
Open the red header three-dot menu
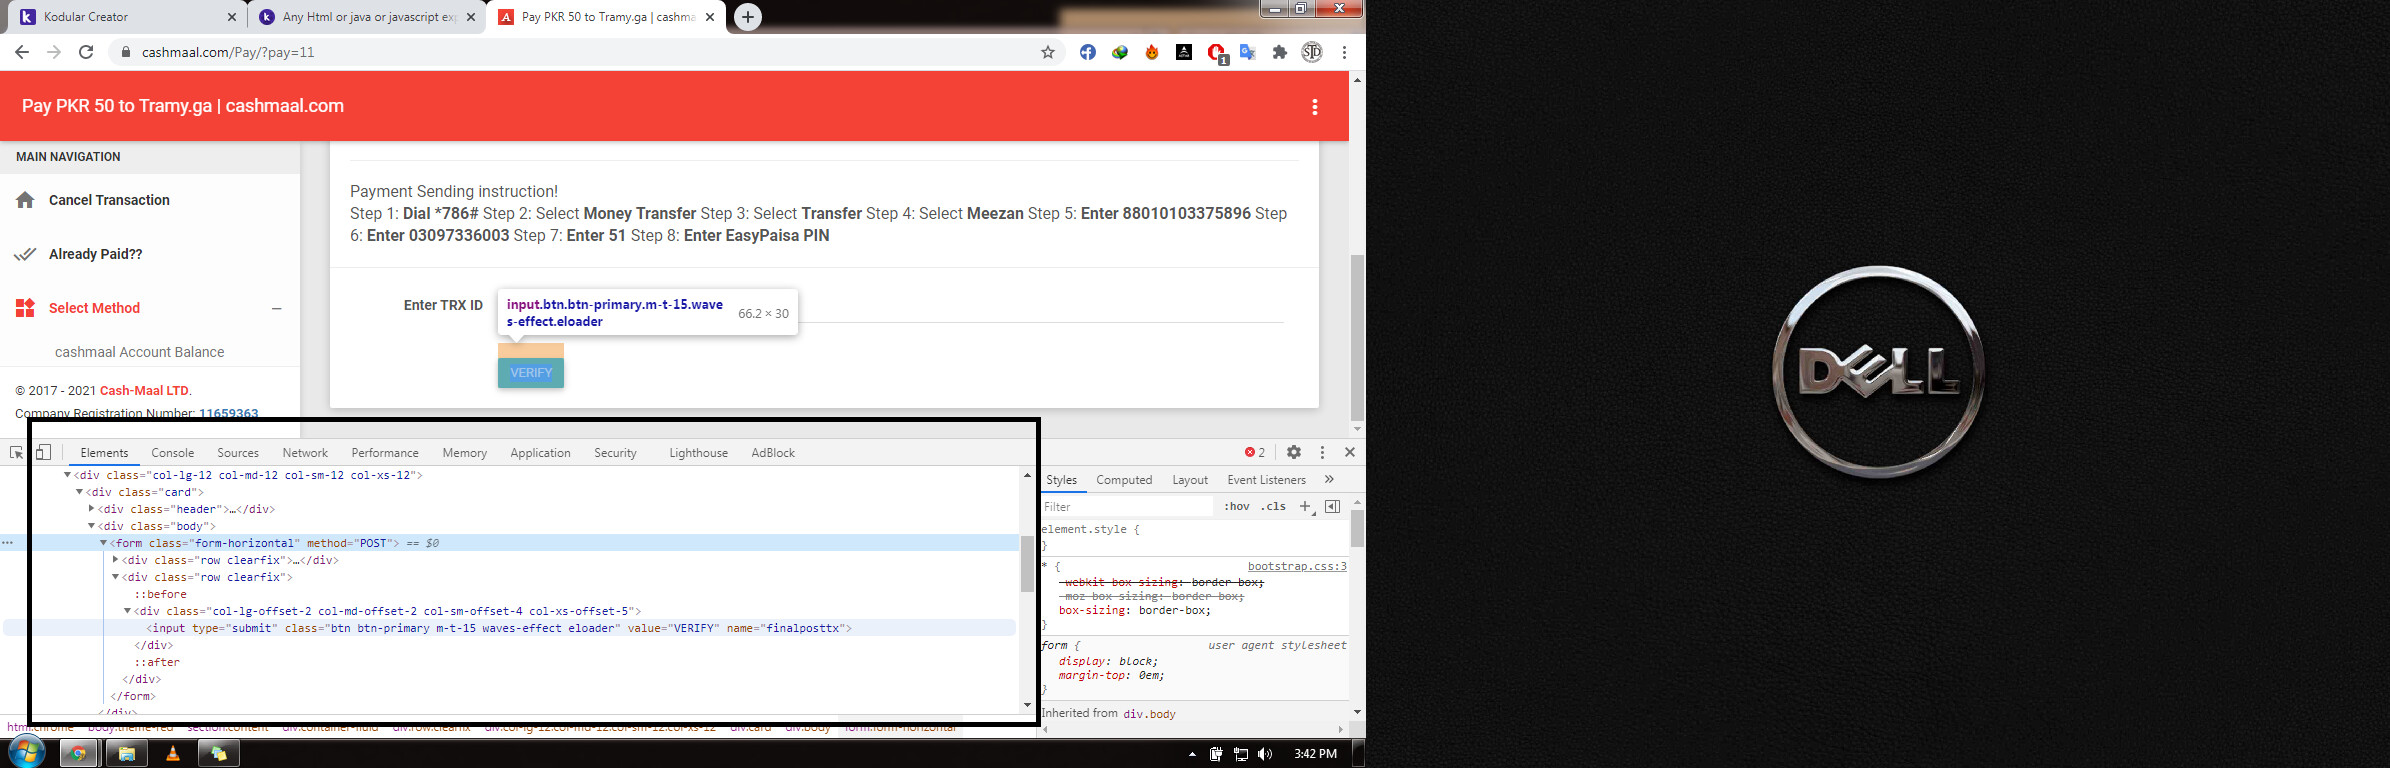[x=1314, y=107]
